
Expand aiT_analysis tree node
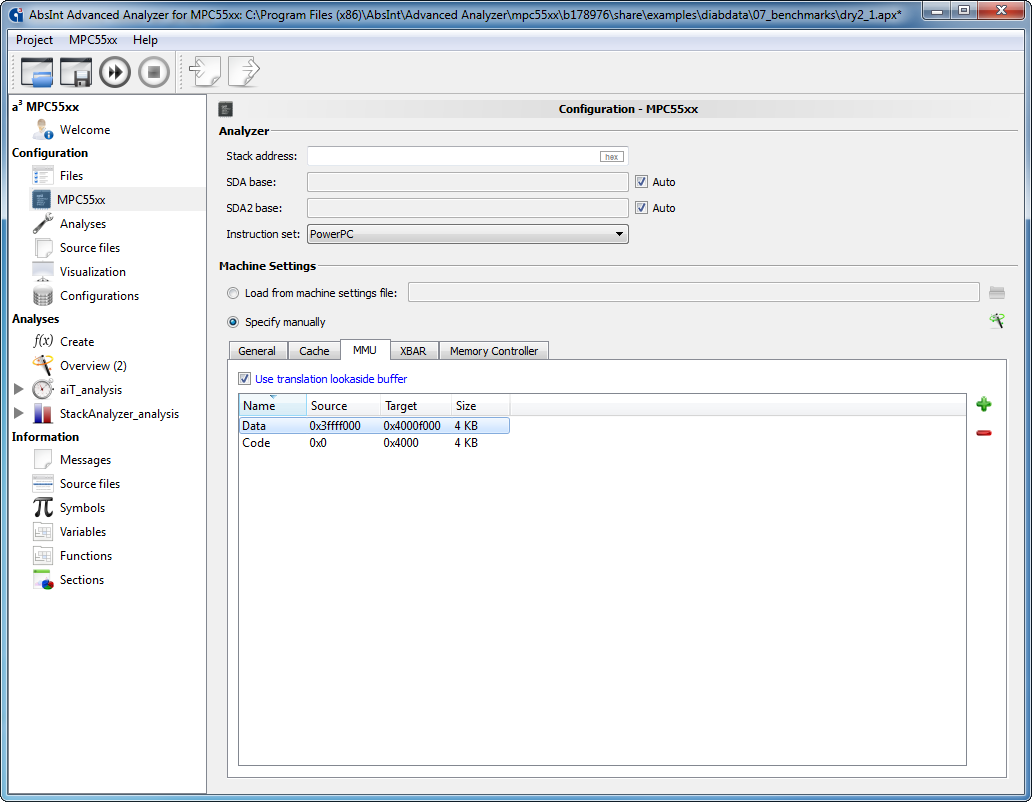click(18, 389)
